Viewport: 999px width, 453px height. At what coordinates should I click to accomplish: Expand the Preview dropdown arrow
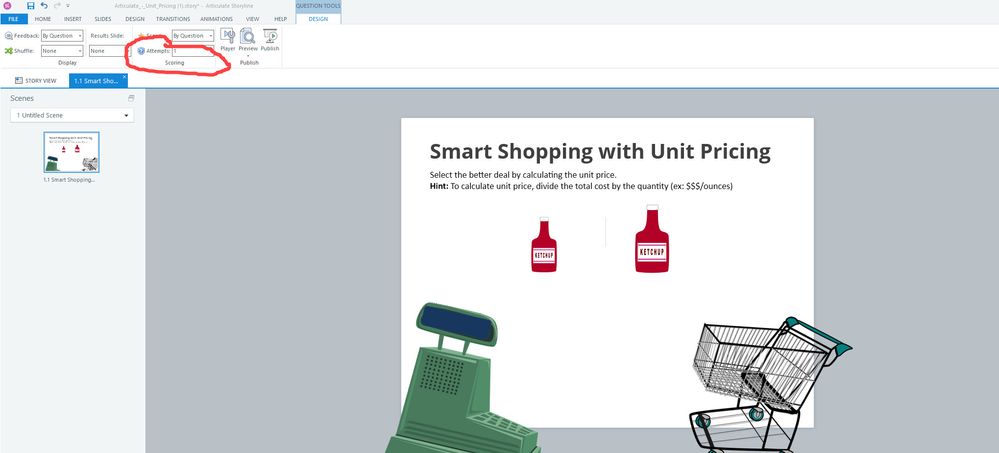coord(248,55)
